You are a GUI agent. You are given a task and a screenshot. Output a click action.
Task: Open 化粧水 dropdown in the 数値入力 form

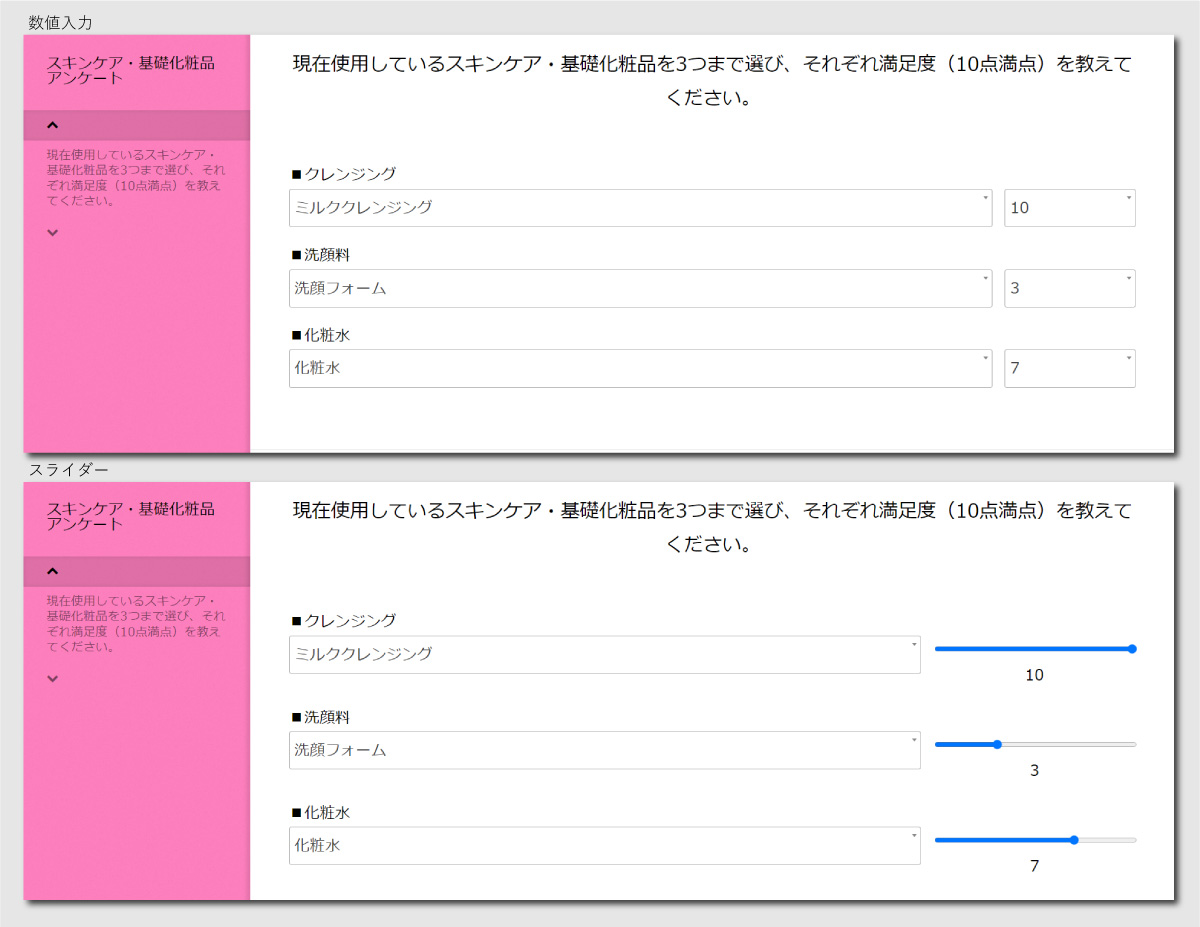pyautogui.click(x=640, y=368)
